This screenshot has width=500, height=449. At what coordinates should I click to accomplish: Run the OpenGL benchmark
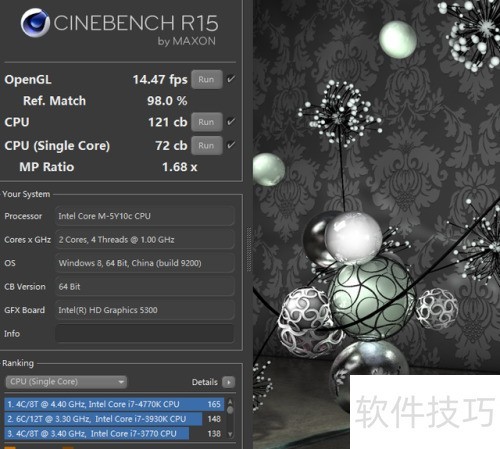207,80
